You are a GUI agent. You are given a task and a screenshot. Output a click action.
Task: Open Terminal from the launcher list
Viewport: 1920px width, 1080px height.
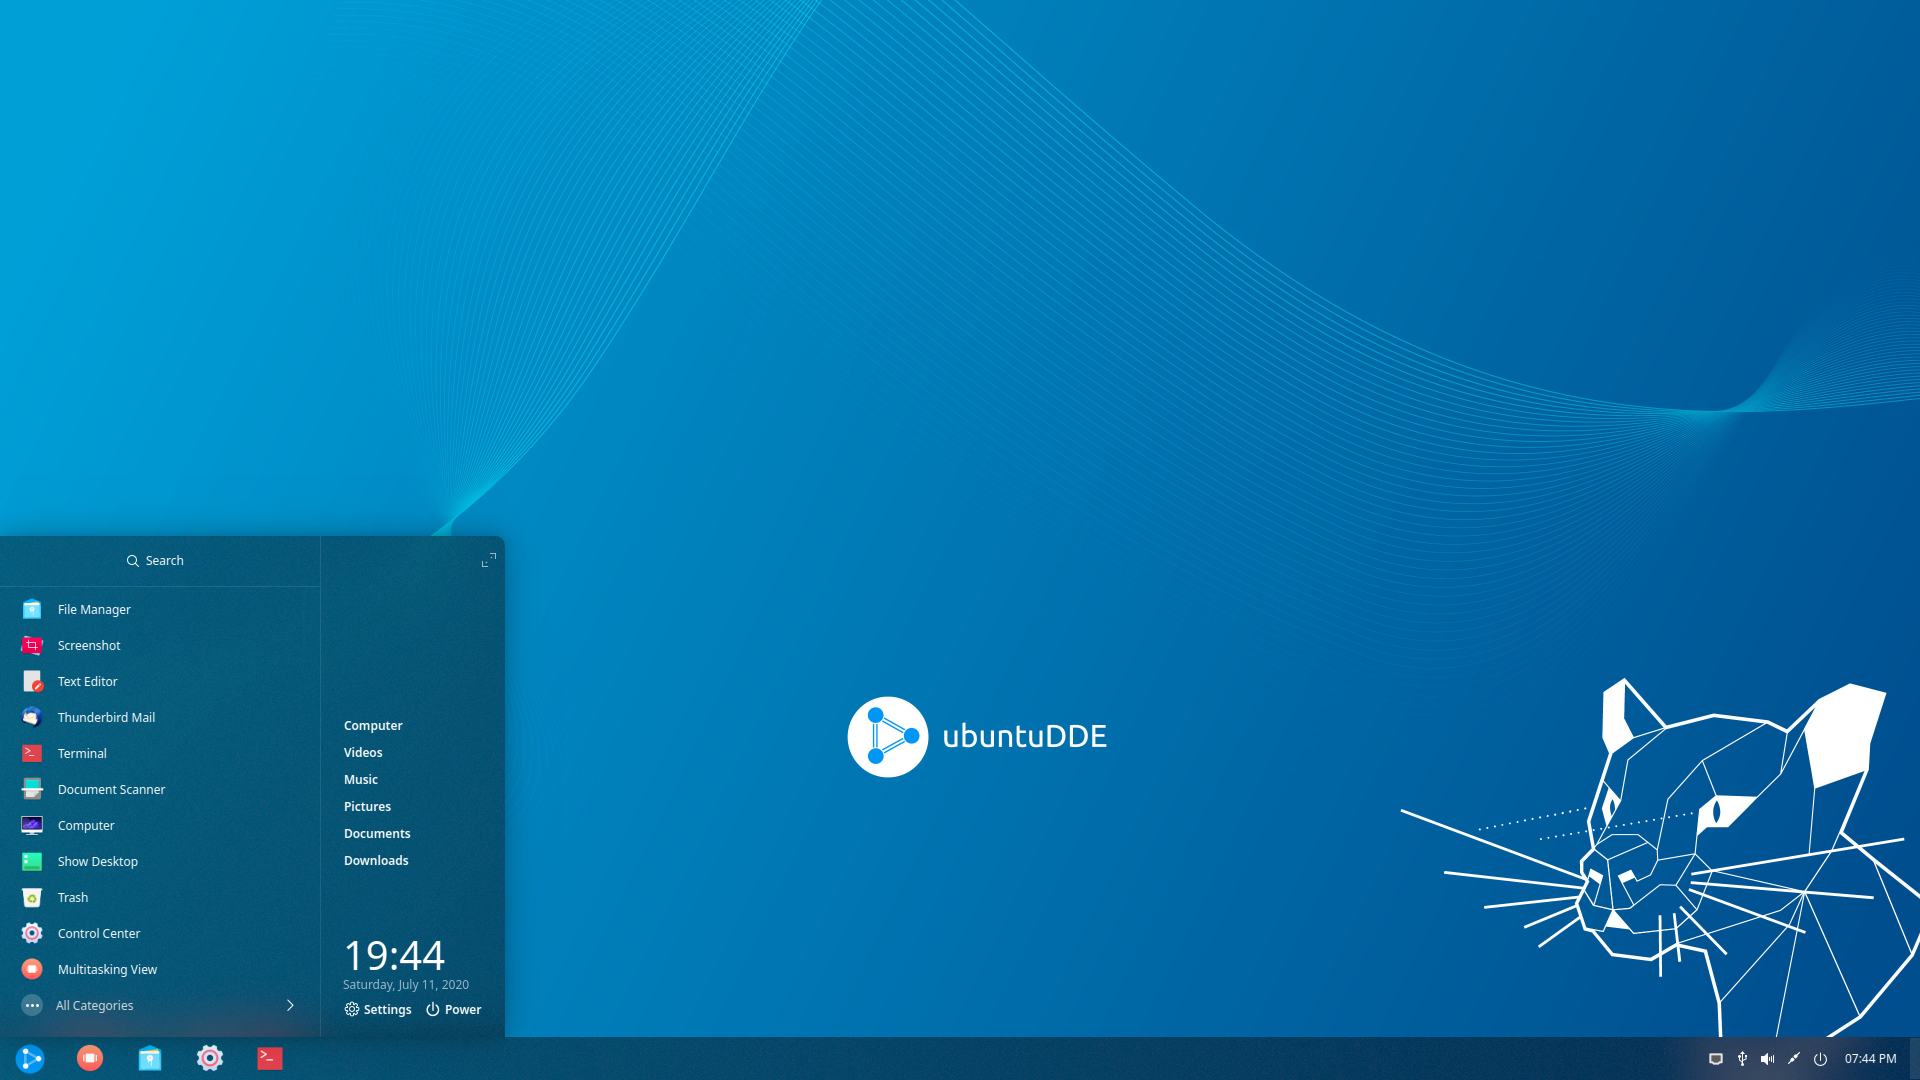point(160,753)
